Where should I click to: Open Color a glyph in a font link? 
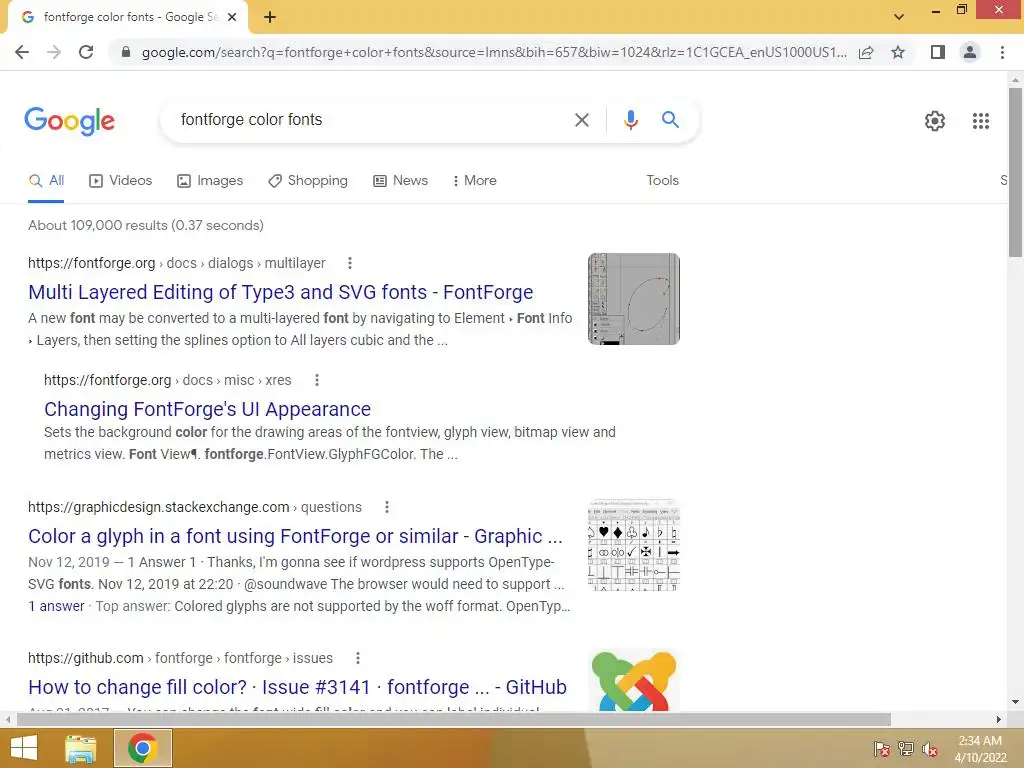[295, 536]
